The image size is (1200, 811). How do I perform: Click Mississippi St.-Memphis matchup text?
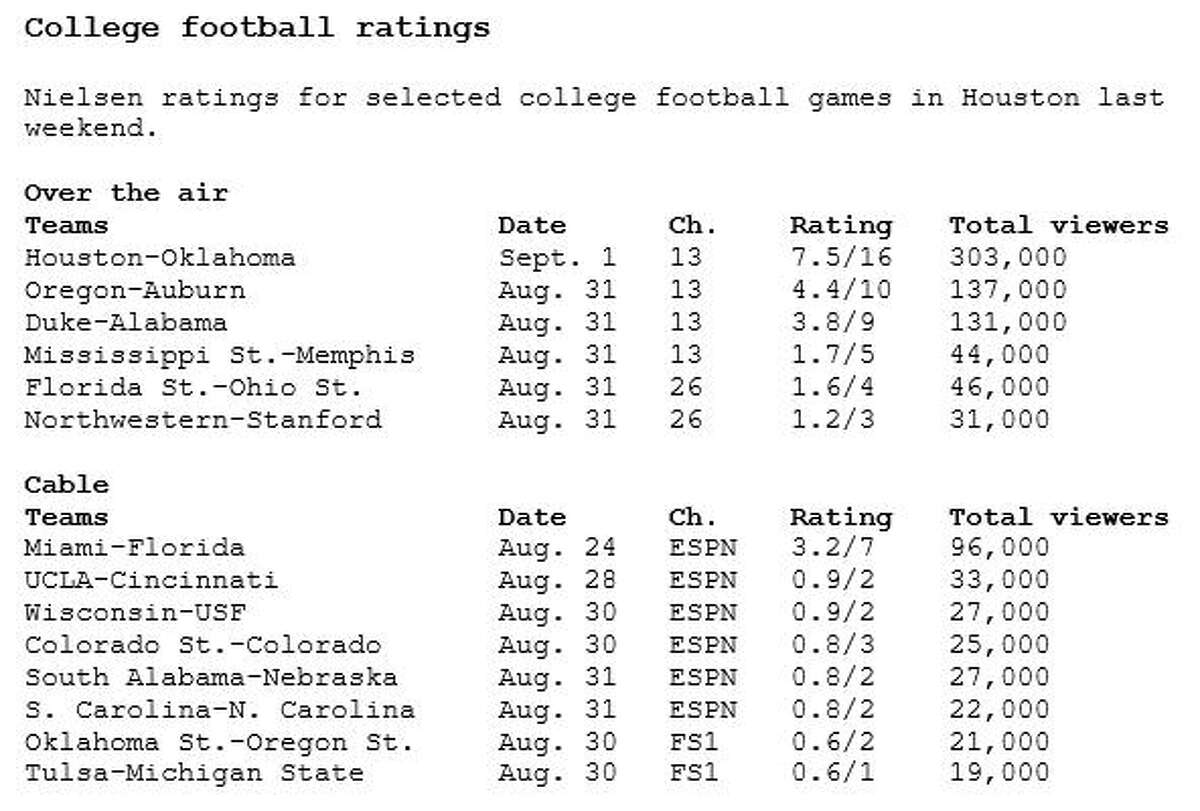click(219, 355)
